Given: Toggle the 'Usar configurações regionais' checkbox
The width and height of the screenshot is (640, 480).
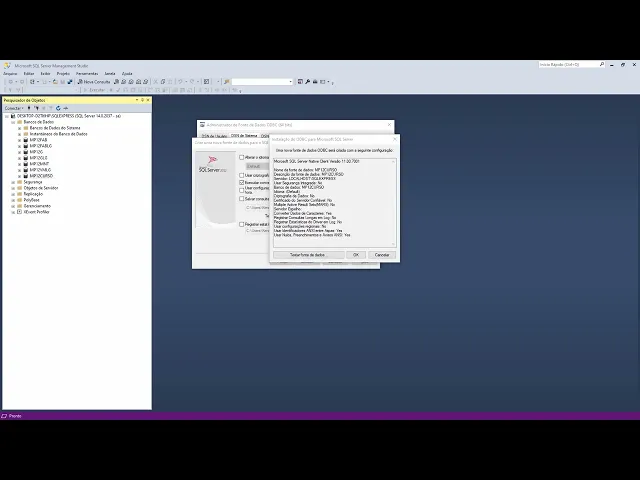Looking at the screenshot, I should pos(242,190).
